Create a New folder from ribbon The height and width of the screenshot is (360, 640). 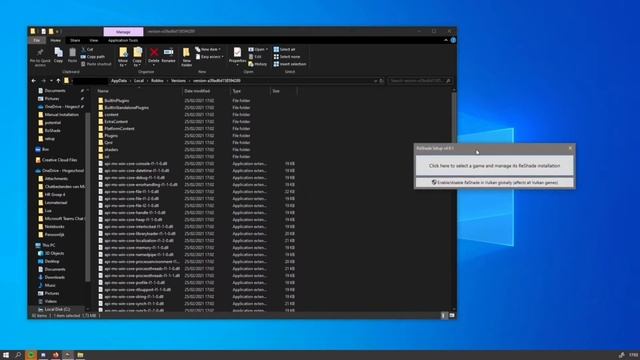(x=187, y=57)
